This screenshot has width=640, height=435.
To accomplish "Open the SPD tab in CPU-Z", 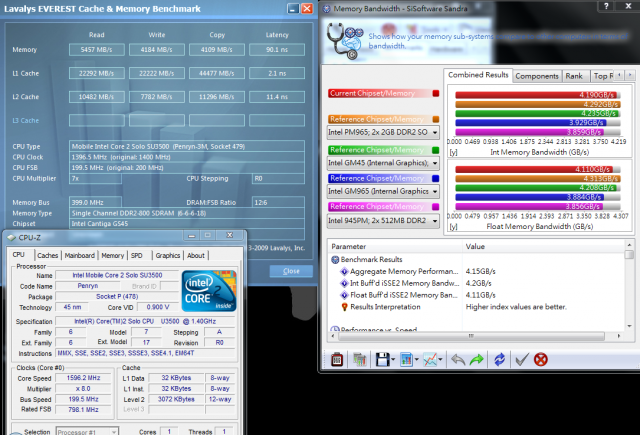I will (x=137, y=255).
